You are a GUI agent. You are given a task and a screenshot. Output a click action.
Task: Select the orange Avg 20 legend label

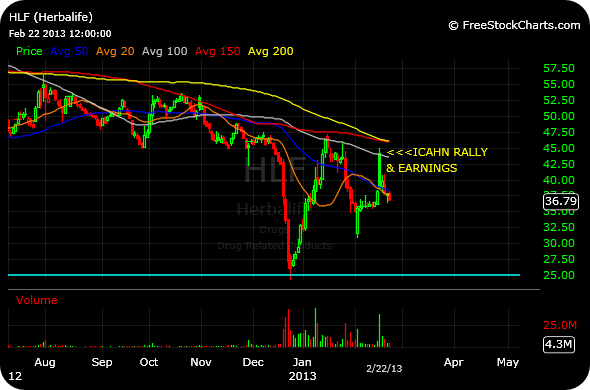[x=115, y=51]
